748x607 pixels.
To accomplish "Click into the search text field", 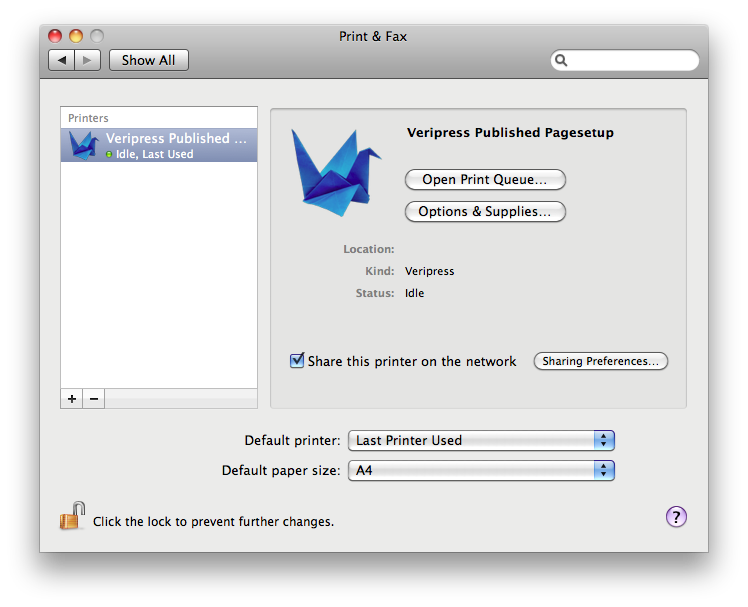I will click(x=632, y=61).
